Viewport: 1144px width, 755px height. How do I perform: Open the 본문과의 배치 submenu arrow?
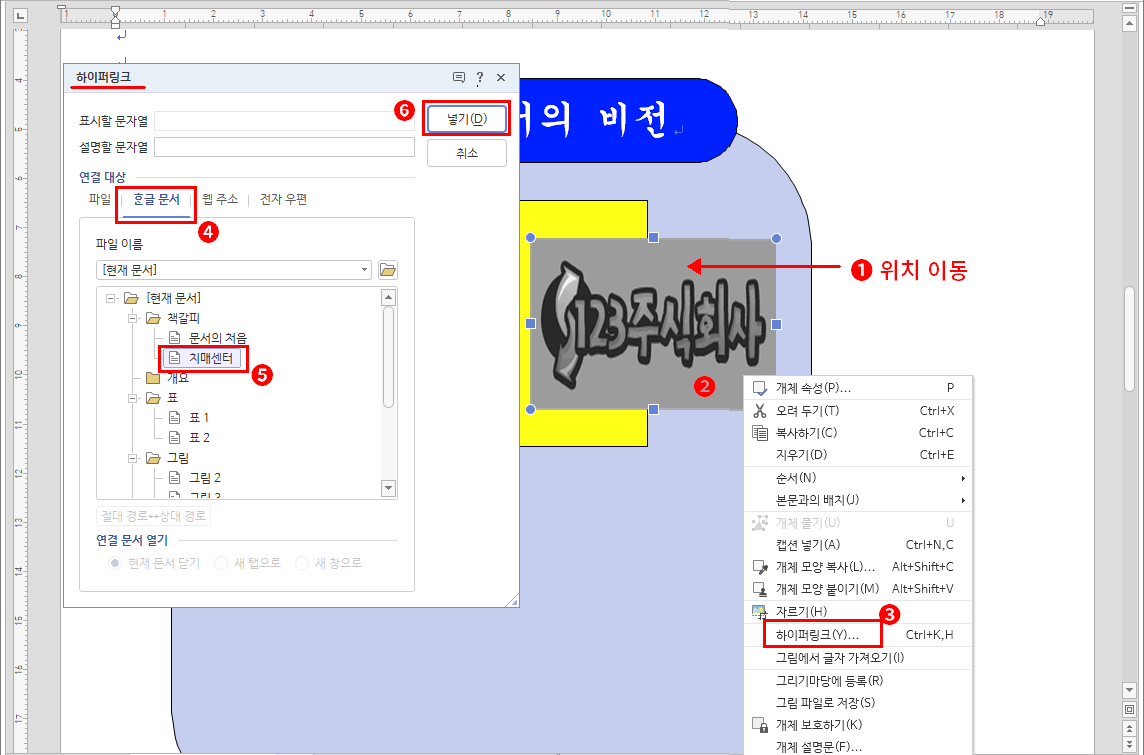click(963, 500)
